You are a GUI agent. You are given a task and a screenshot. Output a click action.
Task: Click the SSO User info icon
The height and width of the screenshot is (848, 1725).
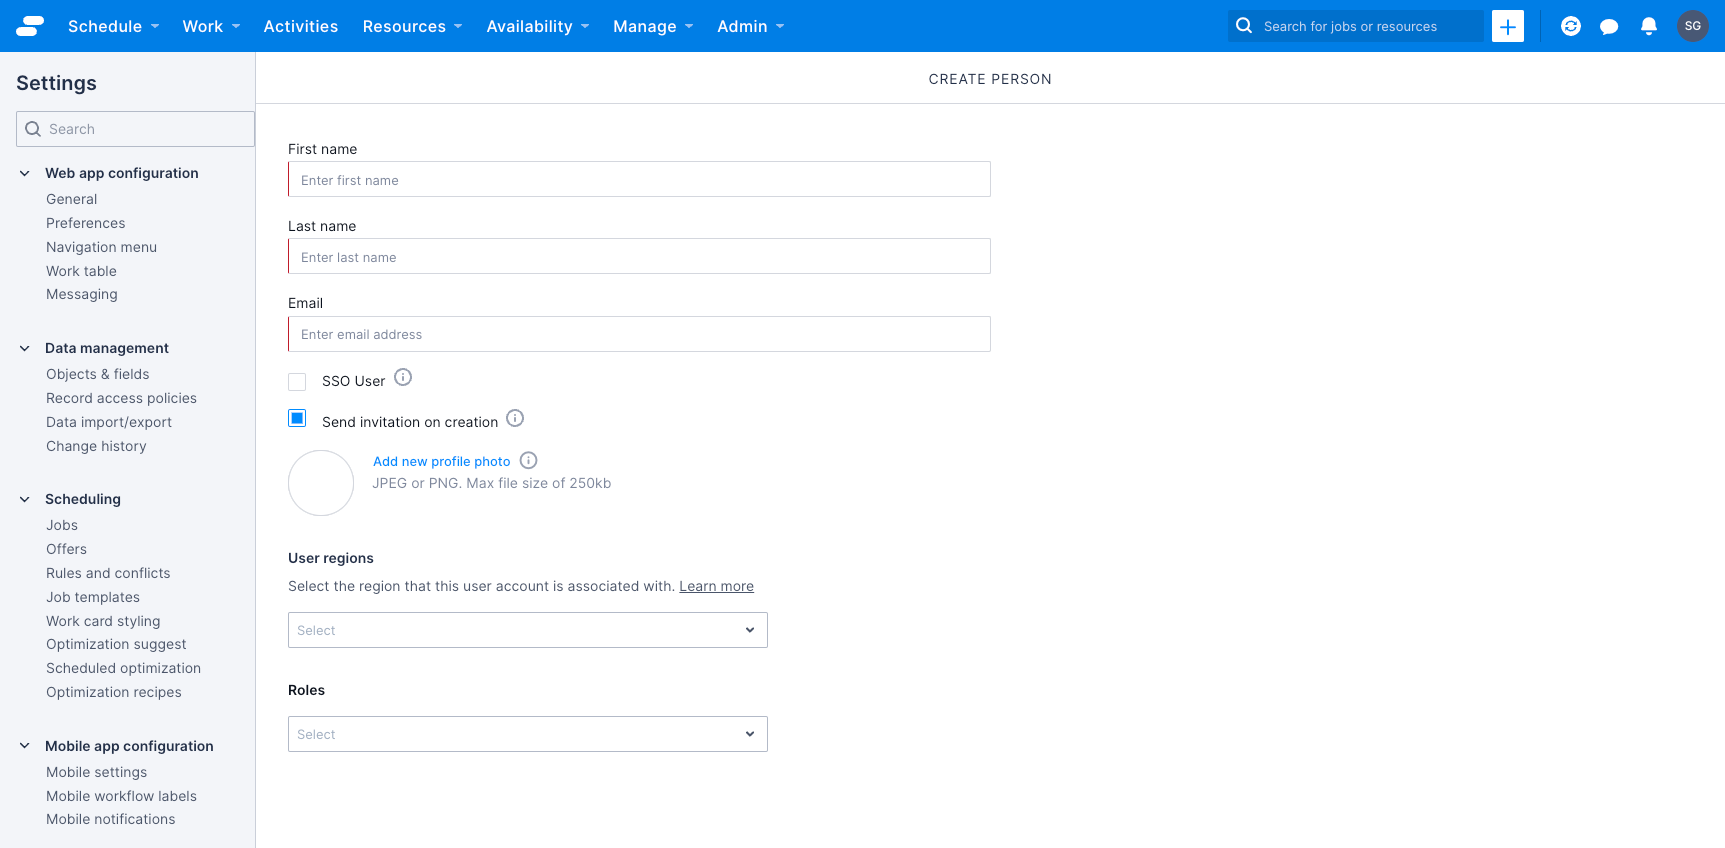tap(403, 377)
